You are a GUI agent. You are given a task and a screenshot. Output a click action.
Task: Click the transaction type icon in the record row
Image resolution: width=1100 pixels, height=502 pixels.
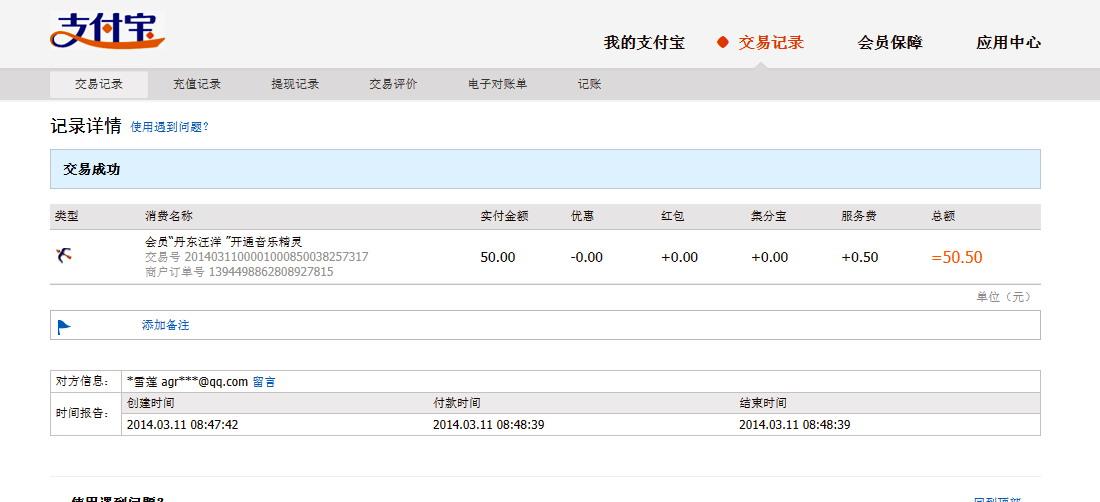tap(64, 256)
